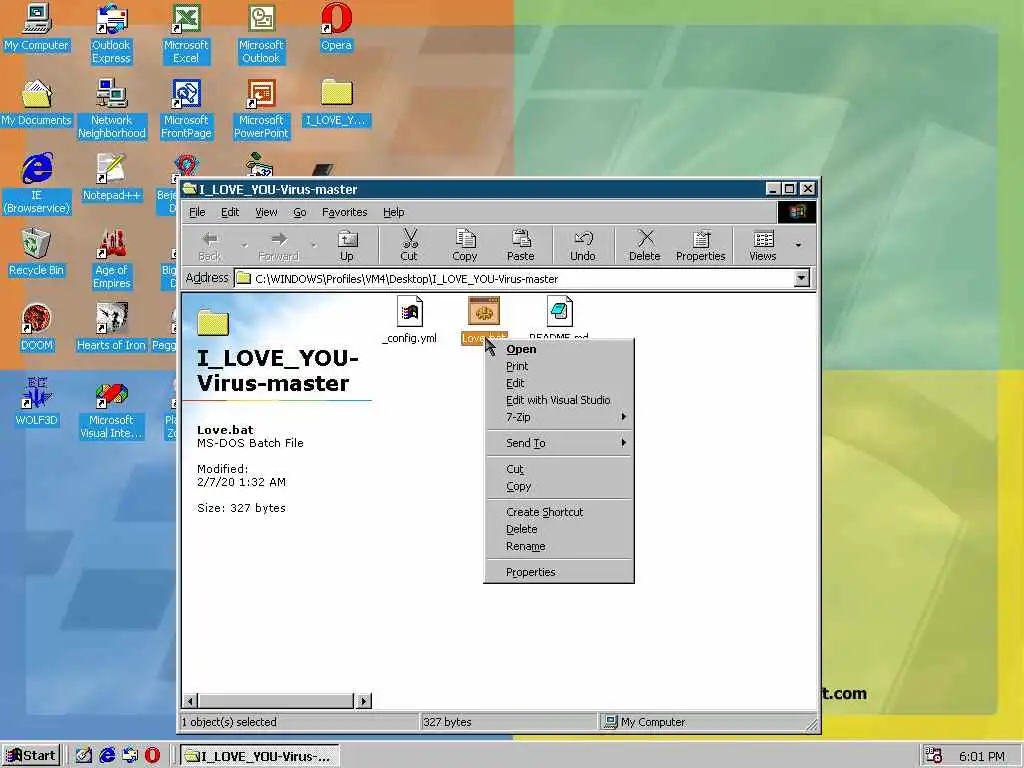Viewport: 1024px width, 768px height.
Task: Choose Rename in context menu
Action: pyautogui.click(x=559, y=546)
